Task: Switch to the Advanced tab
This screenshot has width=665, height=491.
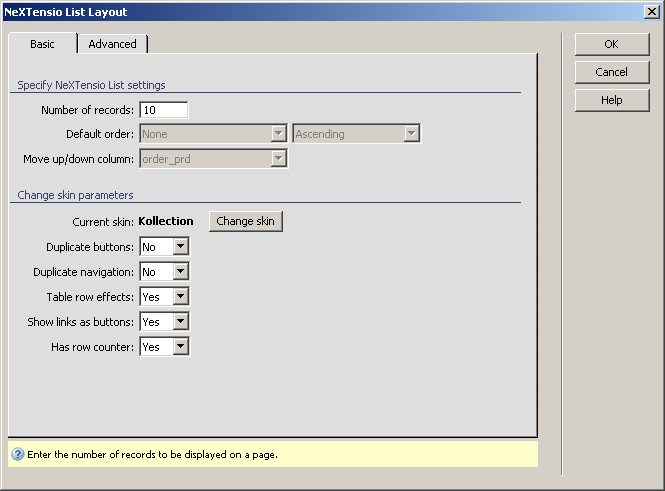Action: (112, 44)
